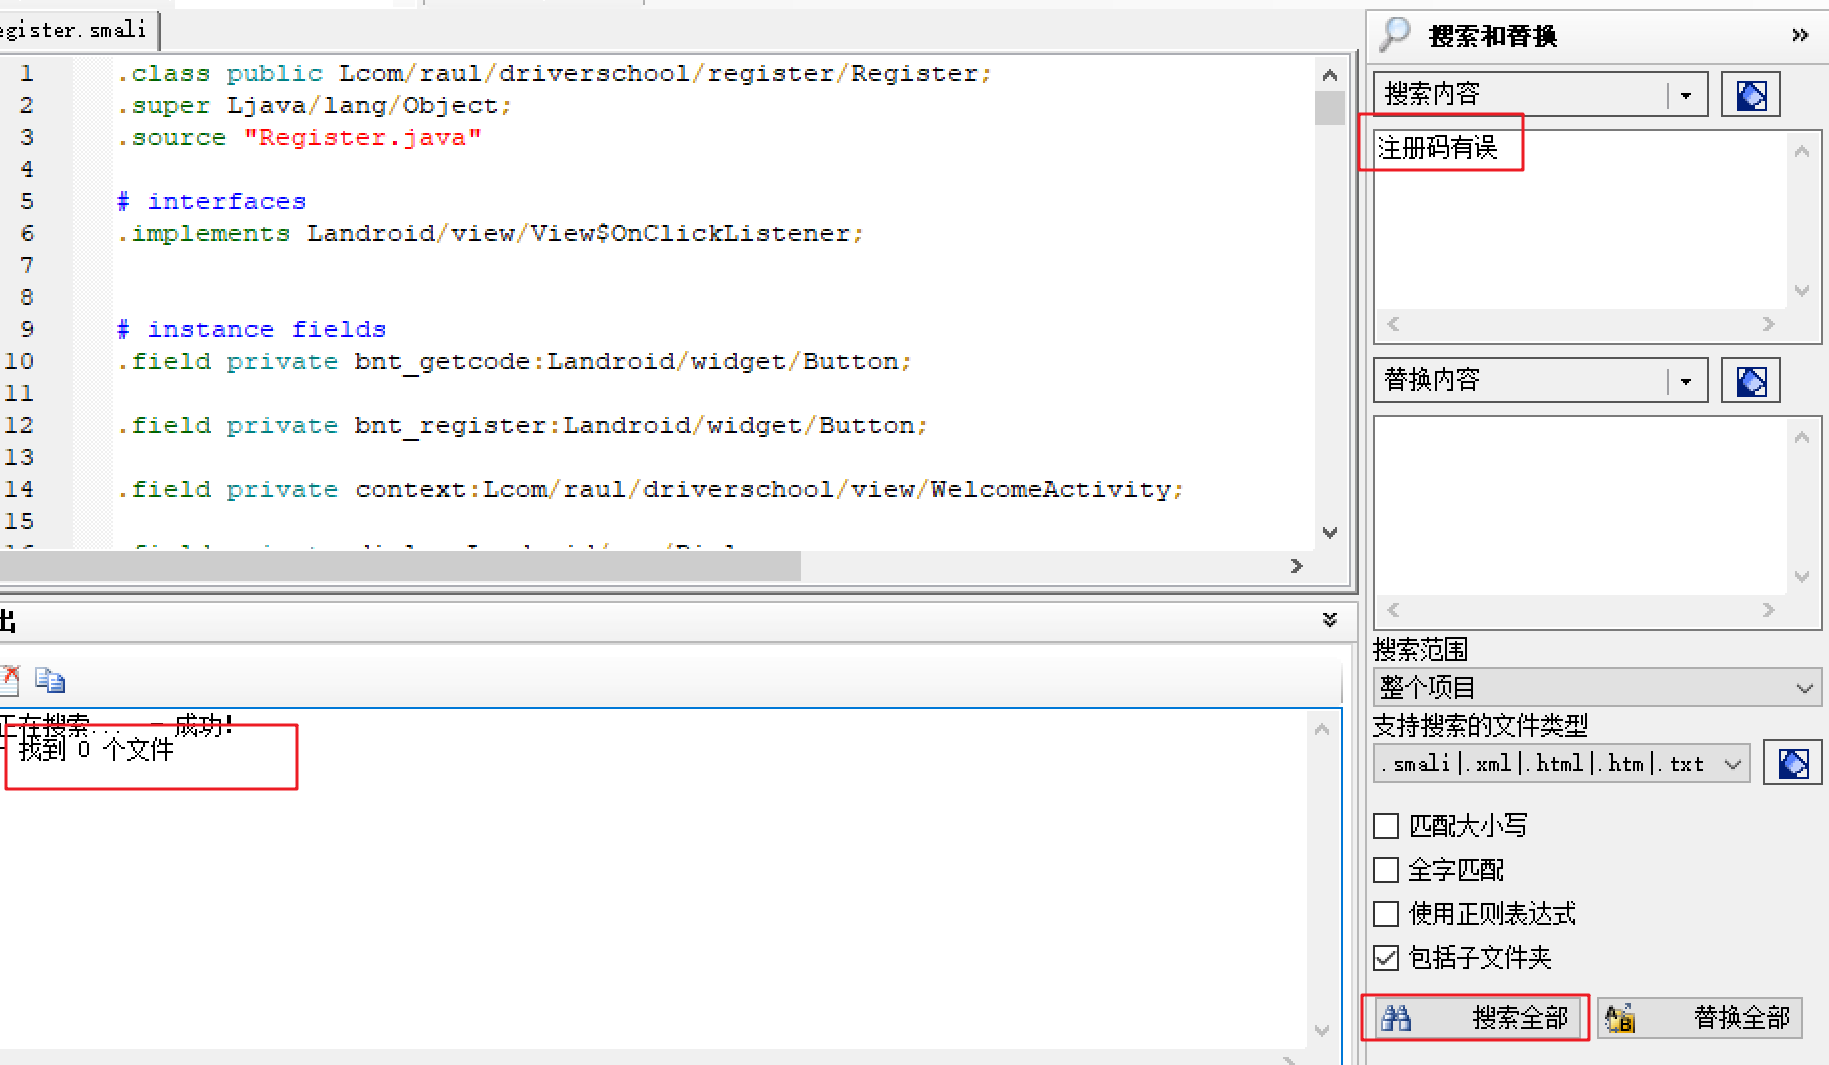Click the code line '.source "Register.java"'
This screenshot has height=1065, width=1829.
pos(299,138)
